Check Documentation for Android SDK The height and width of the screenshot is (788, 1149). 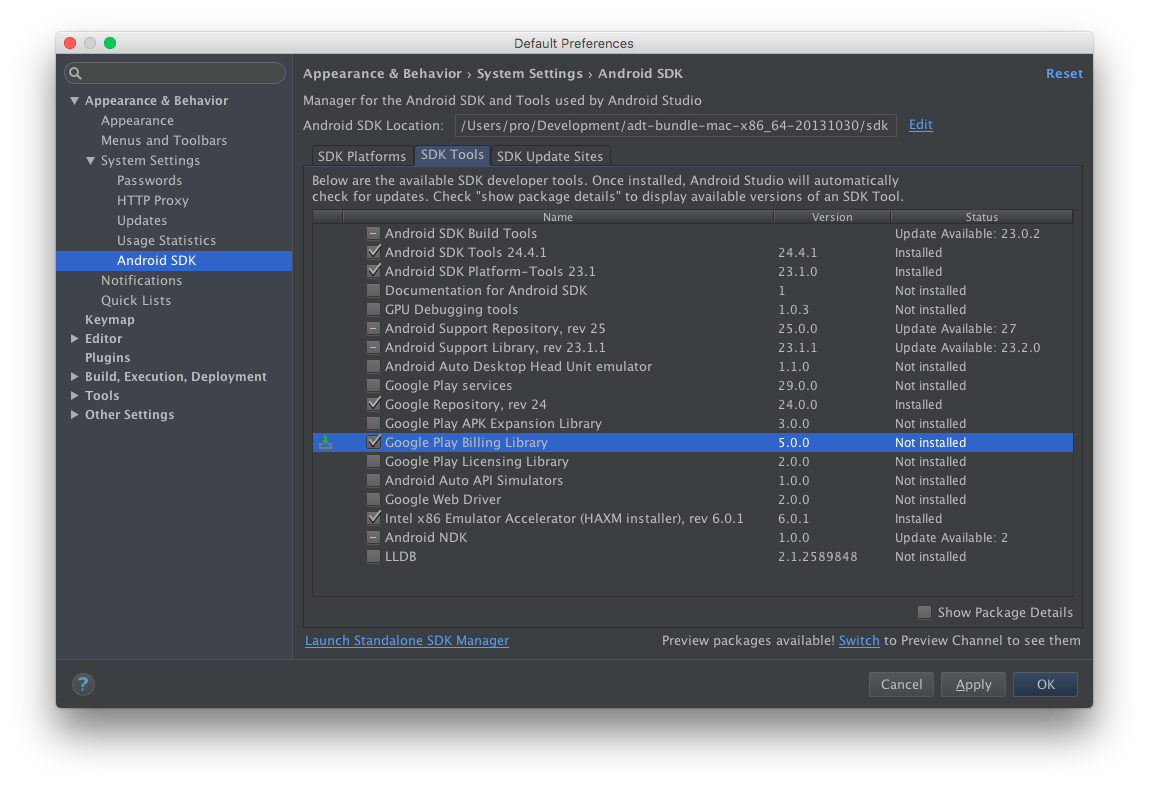tap(374, 290)
